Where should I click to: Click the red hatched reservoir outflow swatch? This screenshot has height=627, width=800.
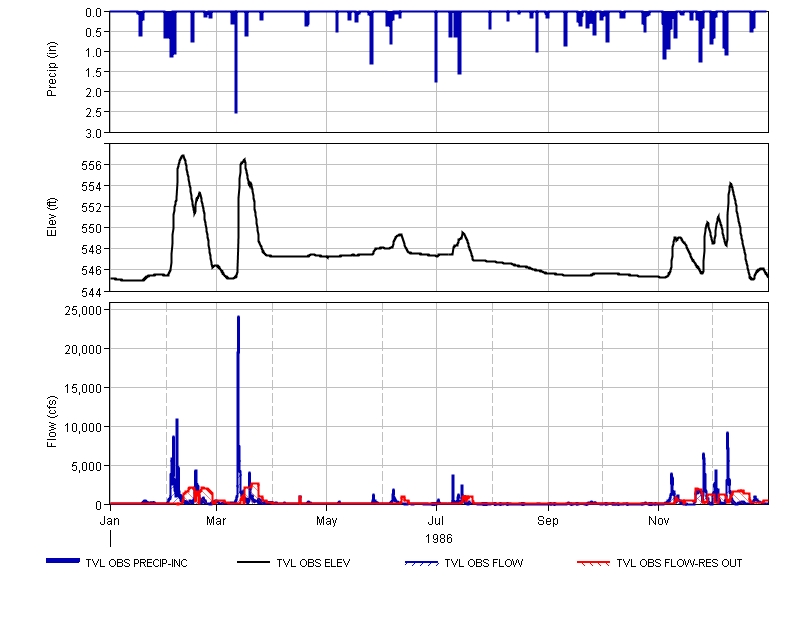tap(593, 563)
